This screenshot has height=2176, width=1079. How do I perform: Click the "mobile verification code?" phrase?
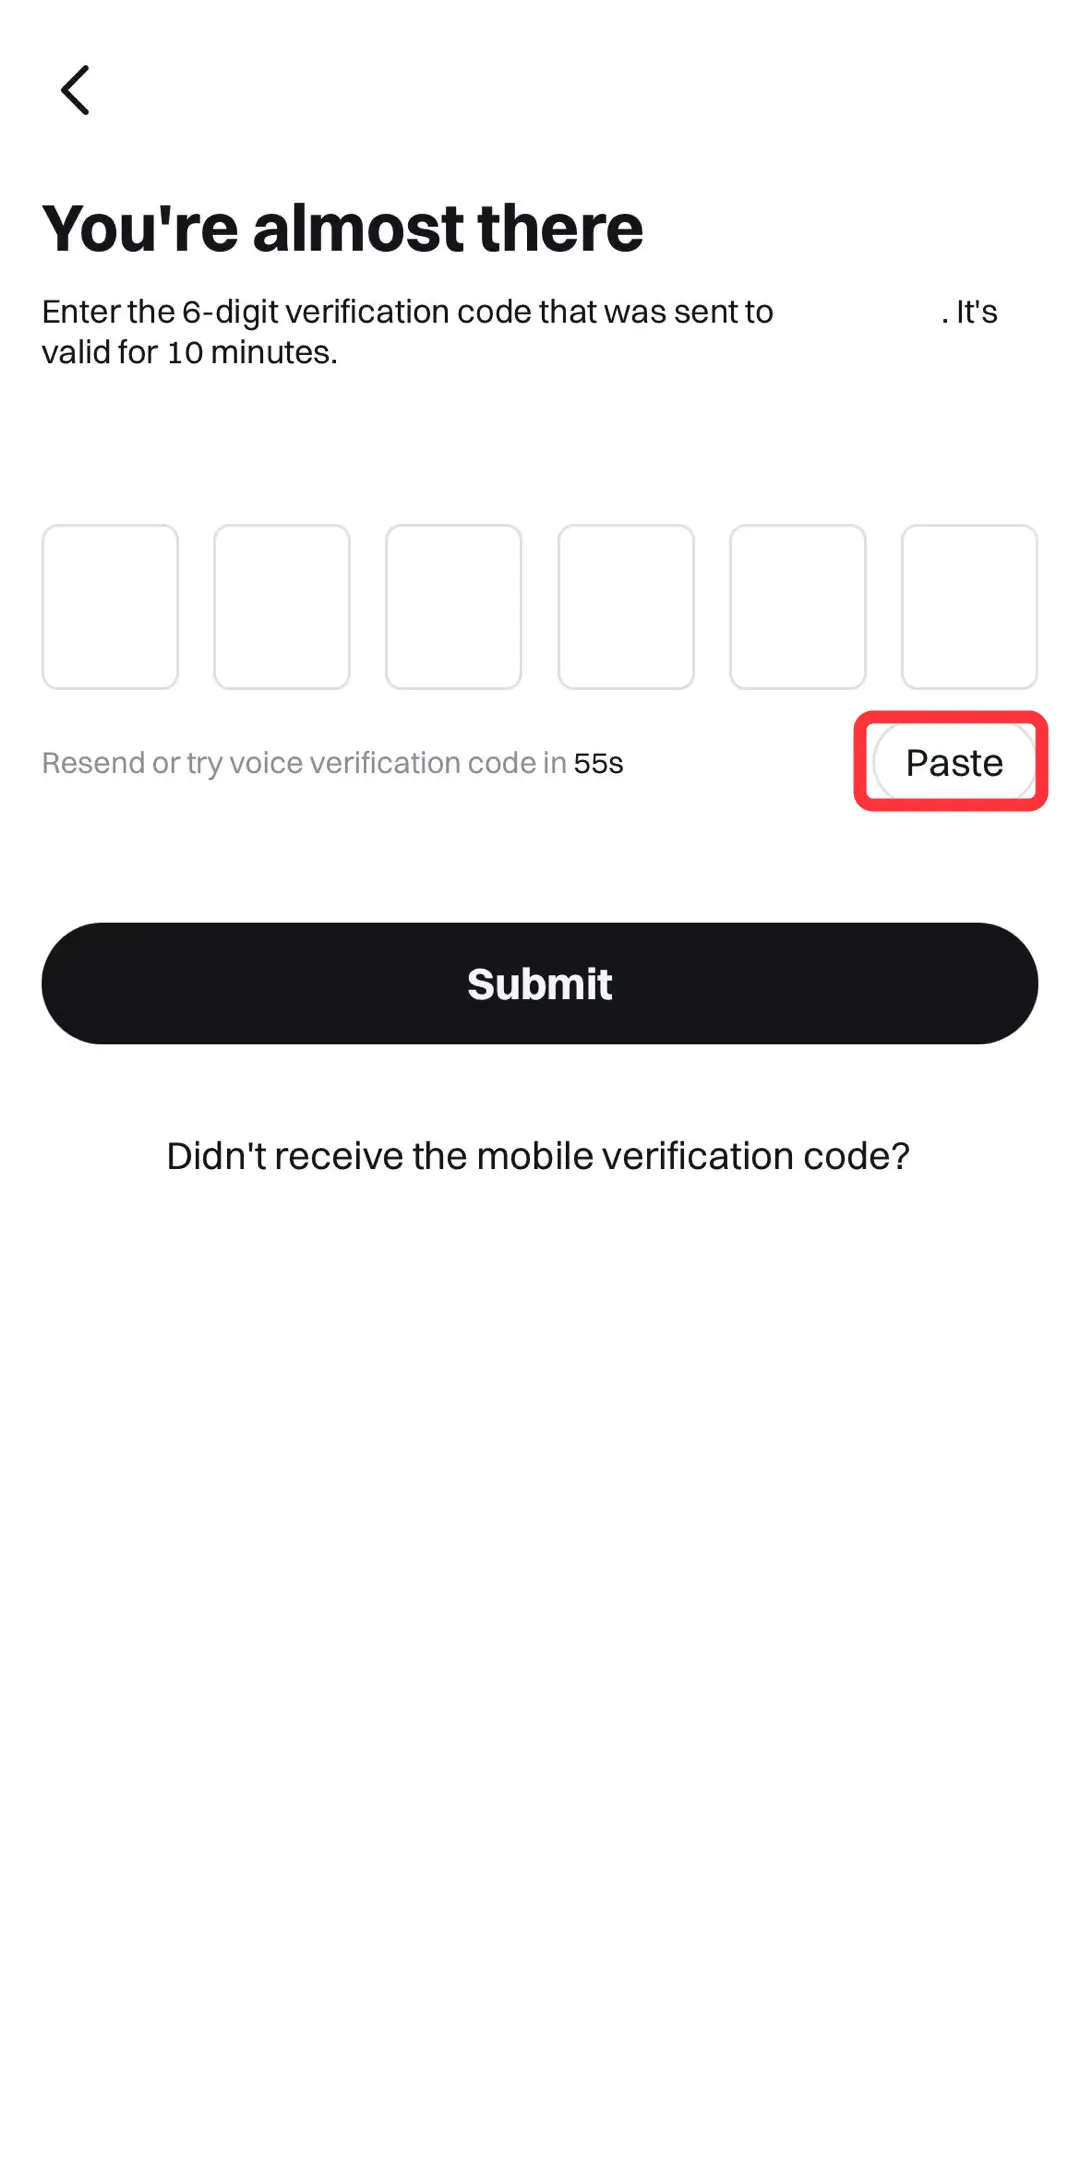coord(693,1156)
